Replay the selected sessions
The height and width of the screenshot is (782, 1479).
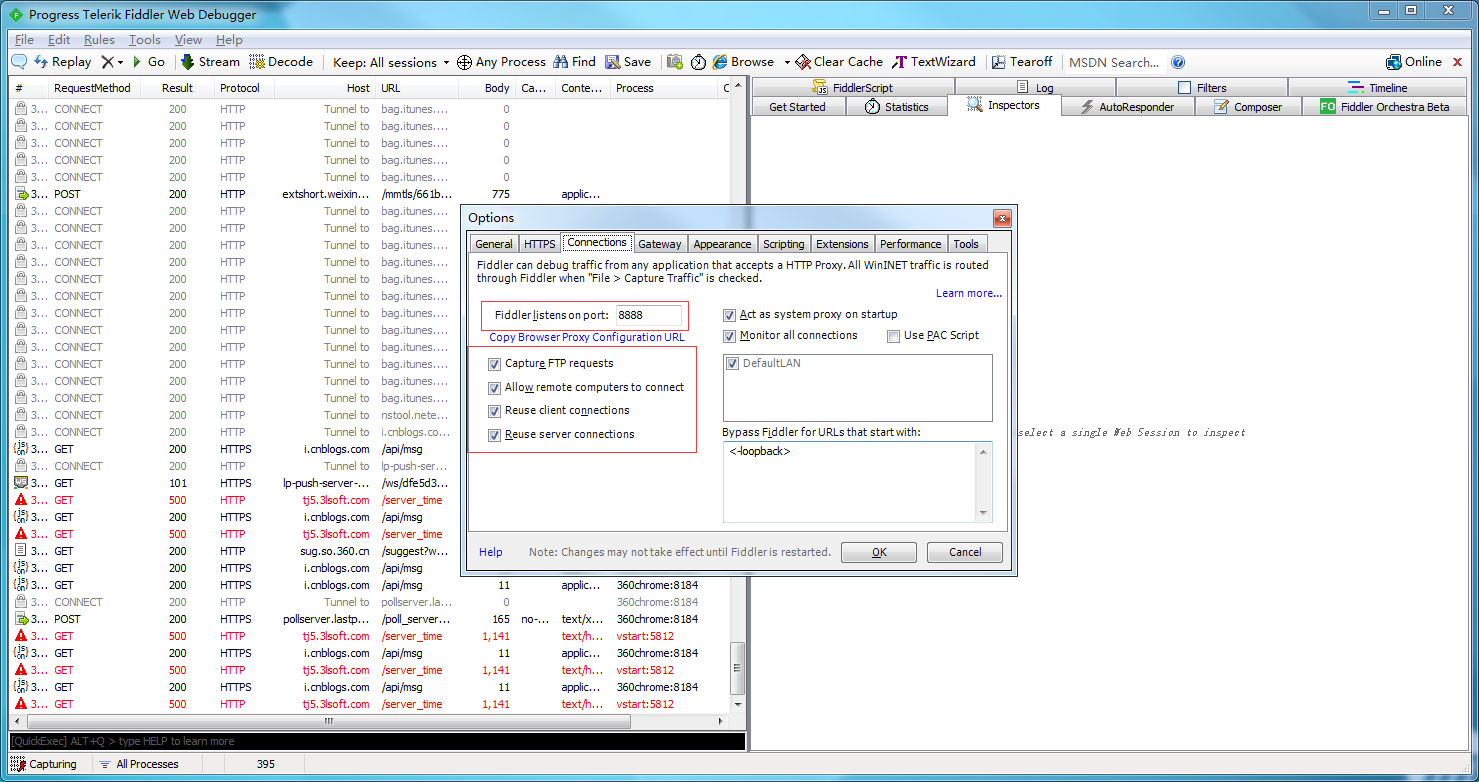click(x=63, y=62)
